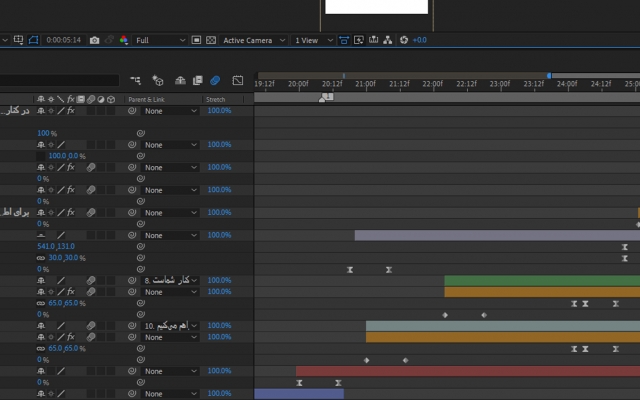This screenshot has width=640, height=400.
Task: Open parent dropdown of the red bar layer
Action: (x=170, y=371)
